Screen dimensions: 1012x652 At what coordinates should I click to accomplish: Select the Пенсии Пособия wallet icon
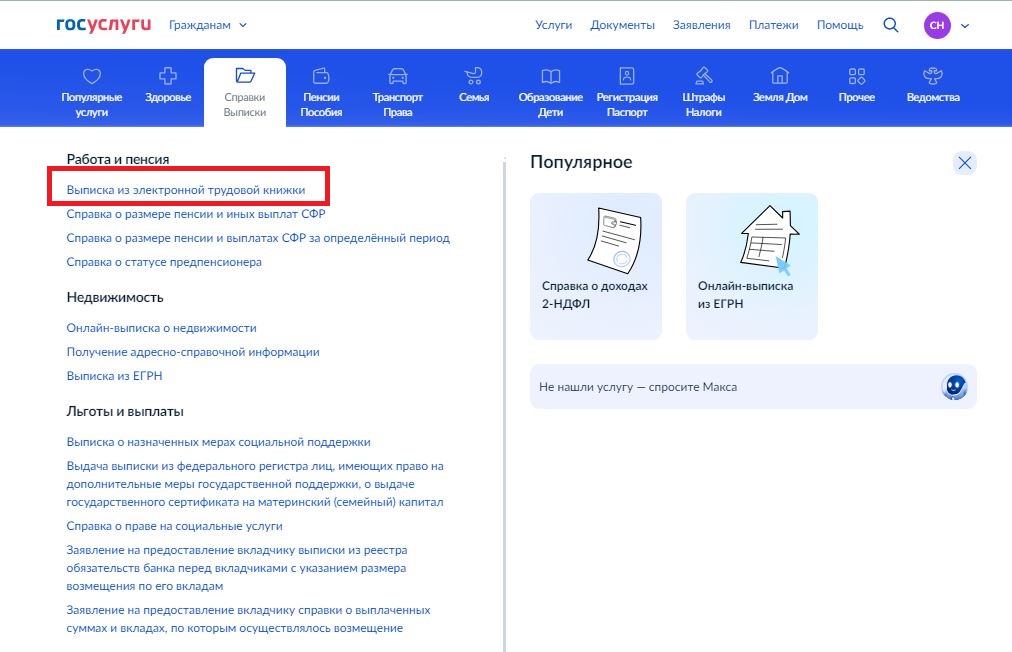pos(321,77)
